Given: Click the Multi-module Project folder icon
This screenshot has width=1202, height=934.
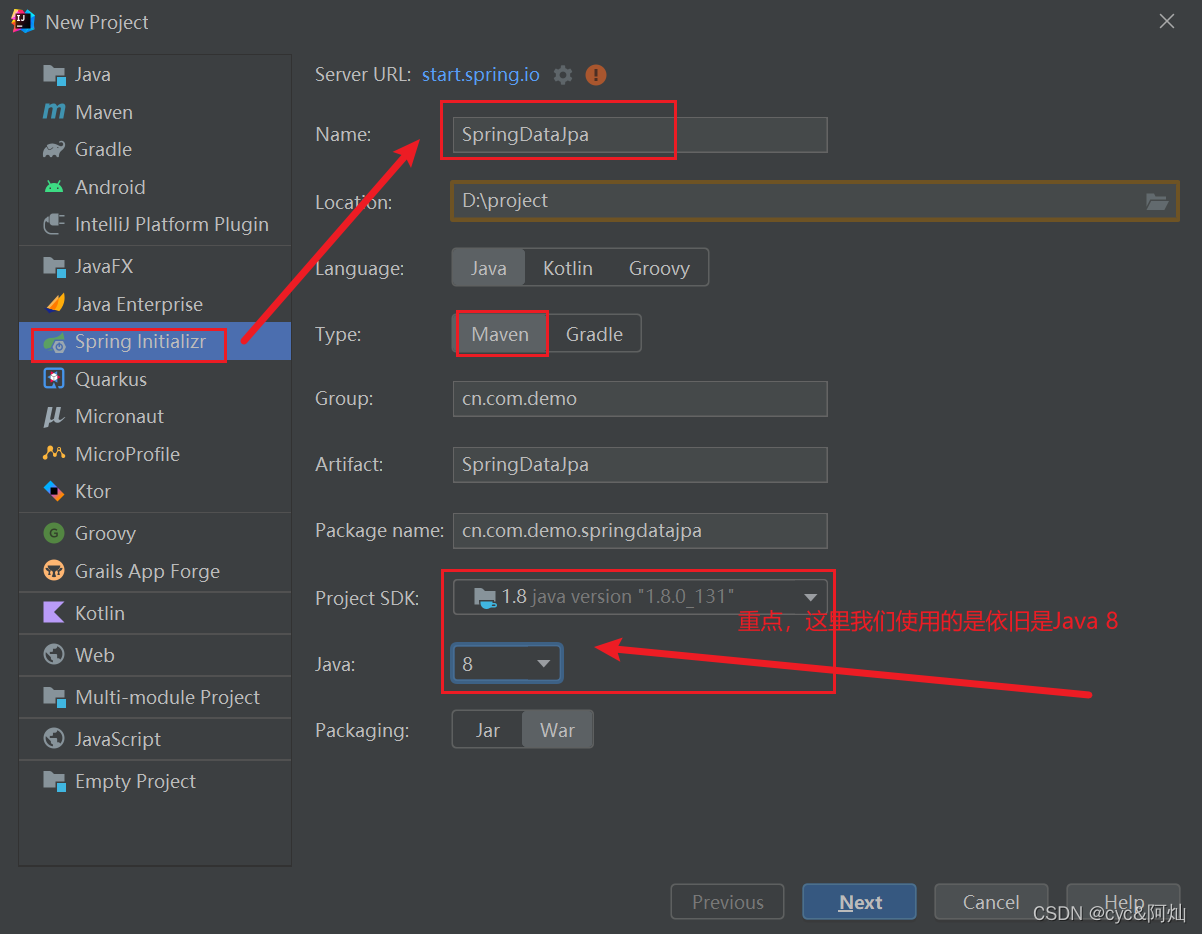Looking at the screenshot, I should [x=54, y=697].
